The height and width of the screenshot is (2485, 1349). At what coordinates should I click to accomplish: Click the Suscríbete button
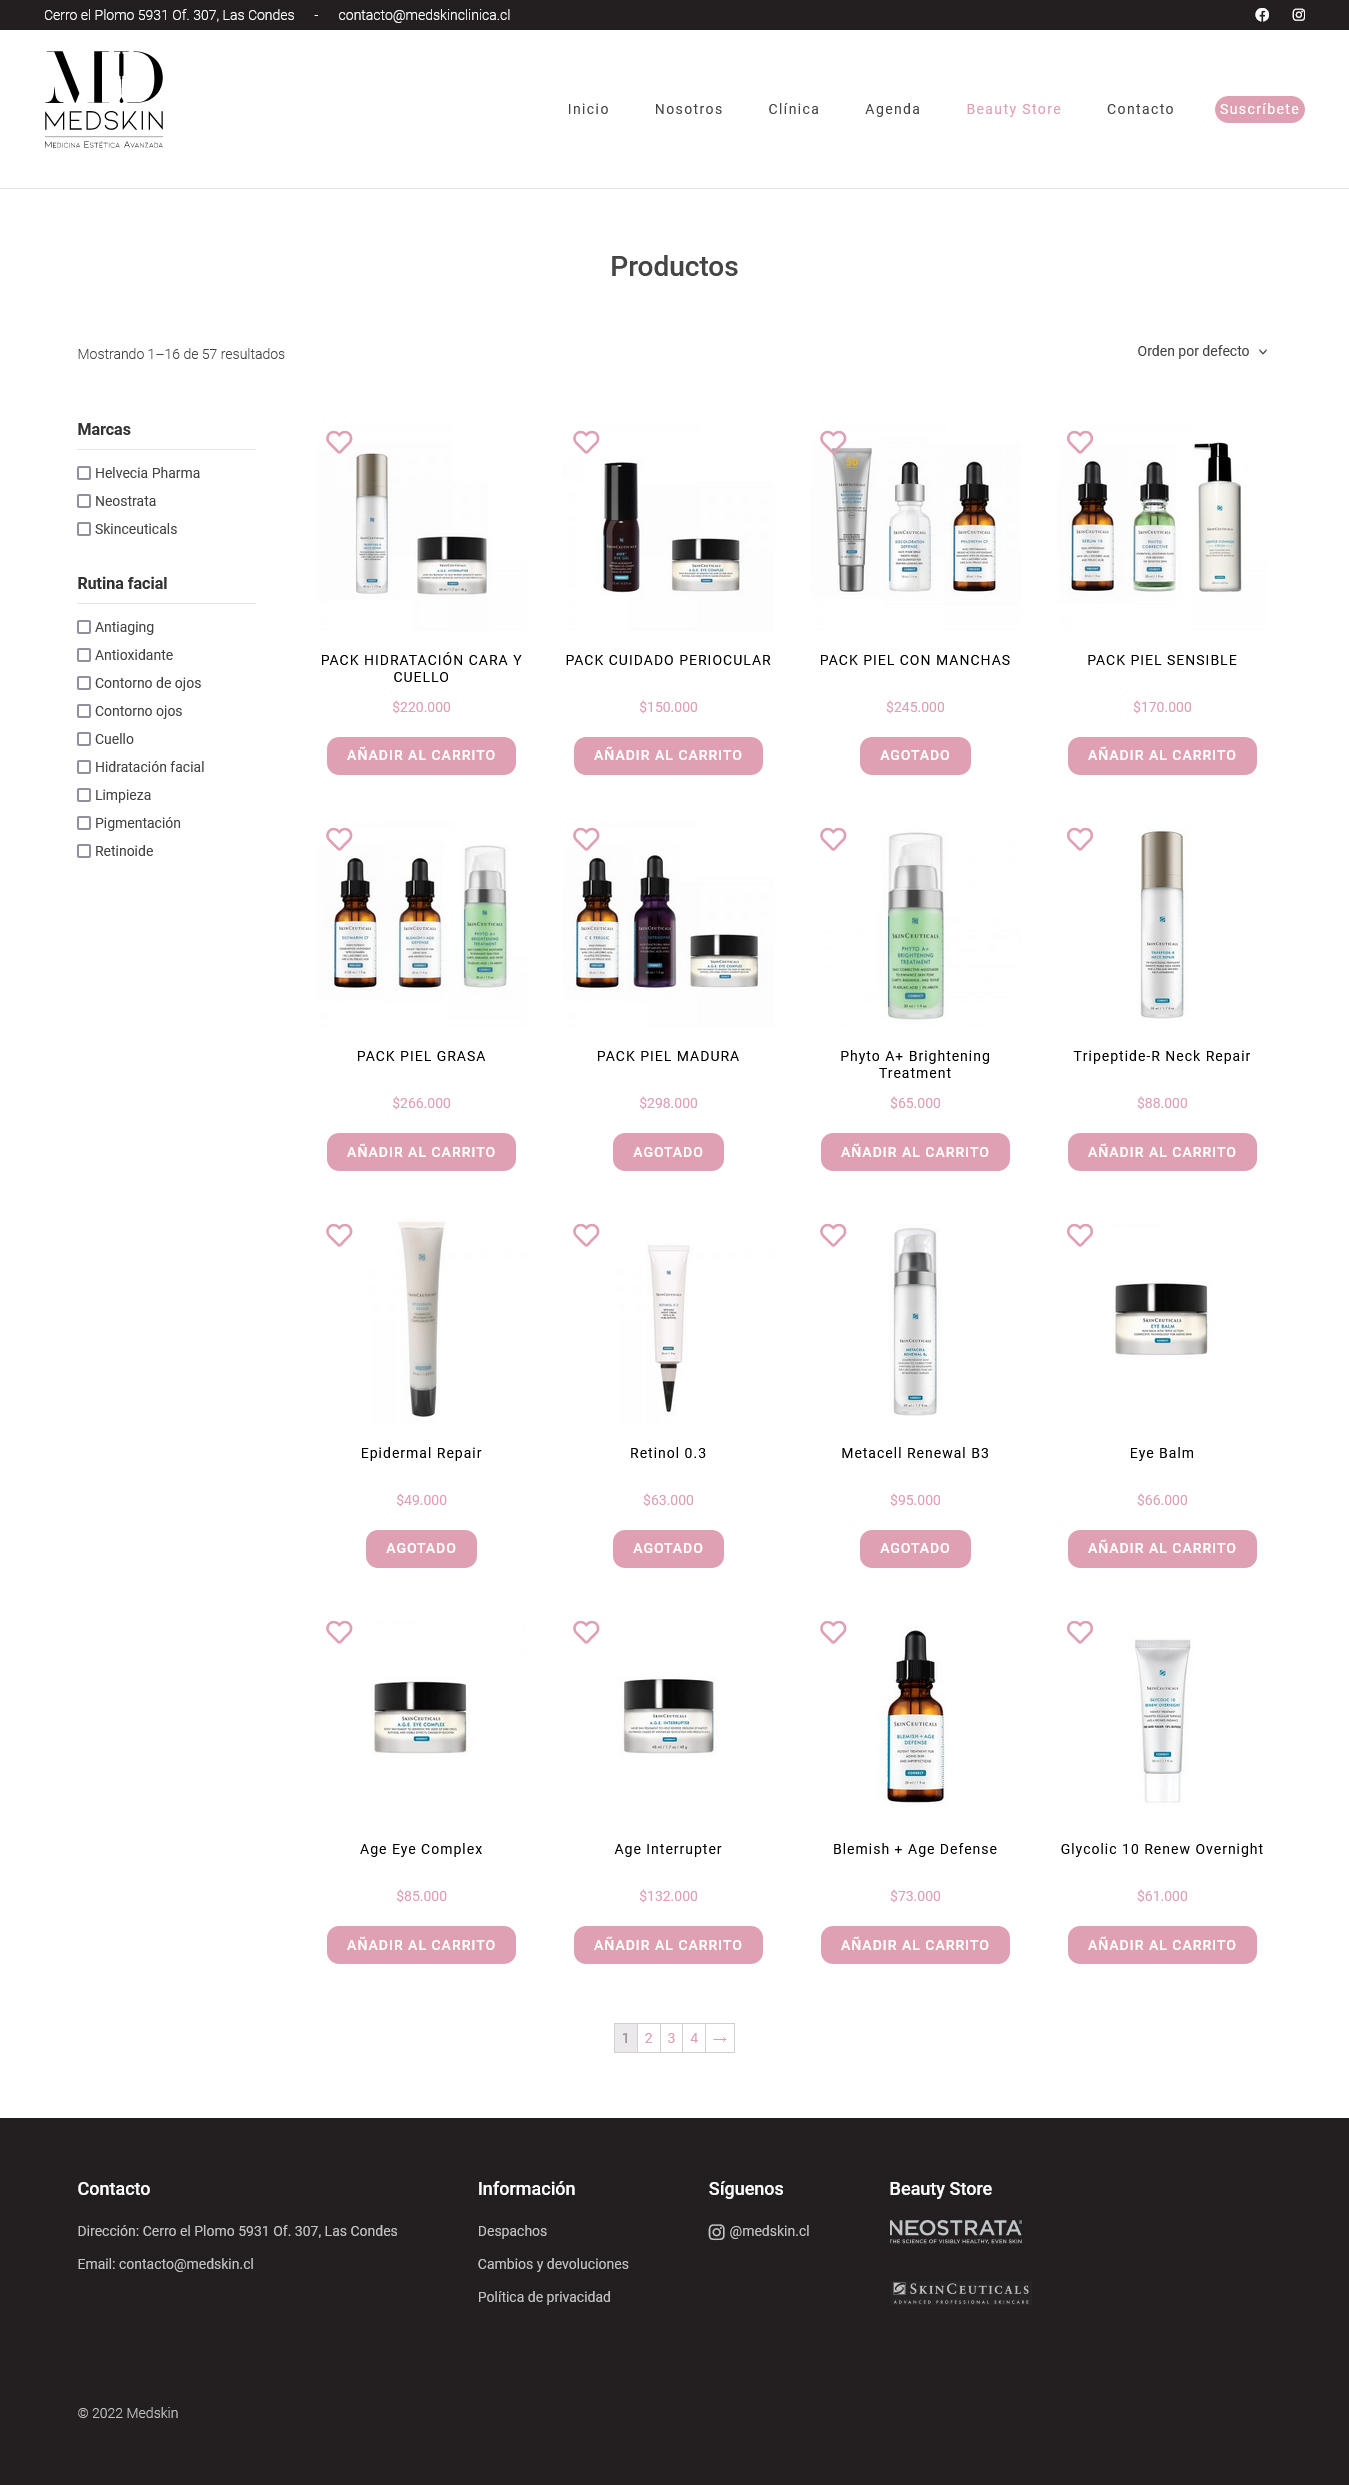pos(1260,109)
